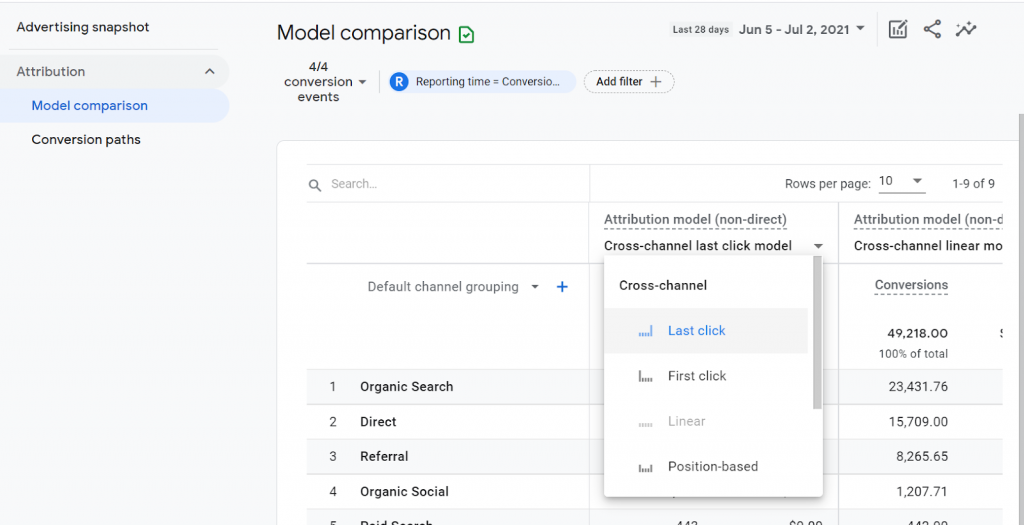The width and height of the screenshot is (1024, 525).
Task: Click the Last click bar chart icon
Action: point(646,331)
